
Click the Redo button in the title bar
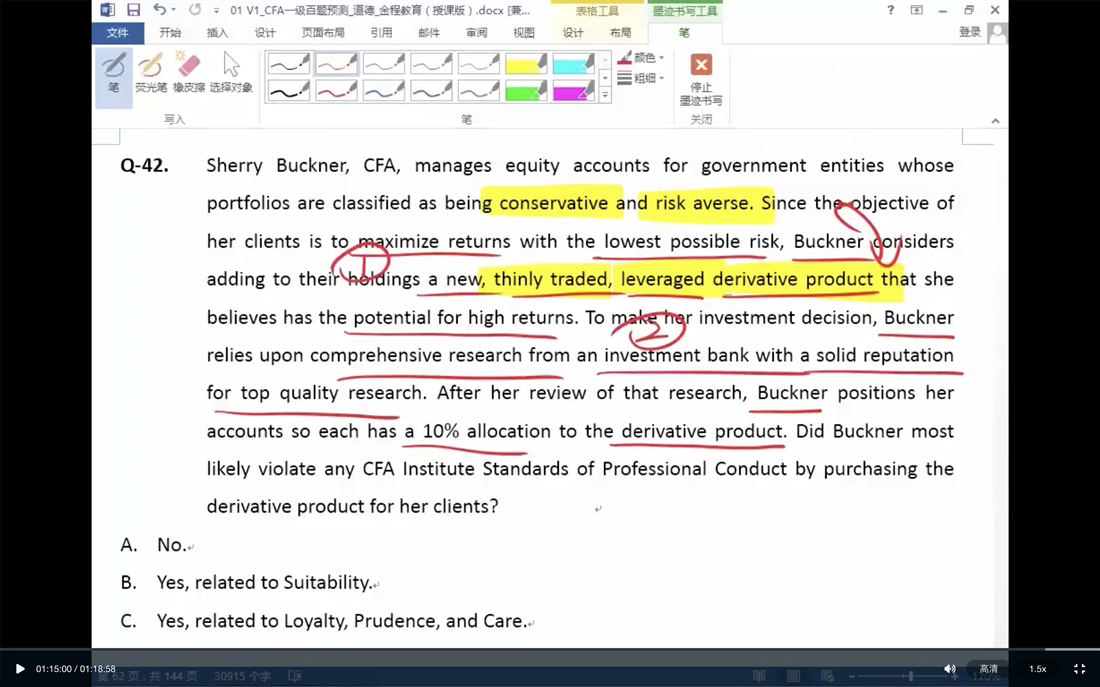pyautogui.click(x=195, y=10)
